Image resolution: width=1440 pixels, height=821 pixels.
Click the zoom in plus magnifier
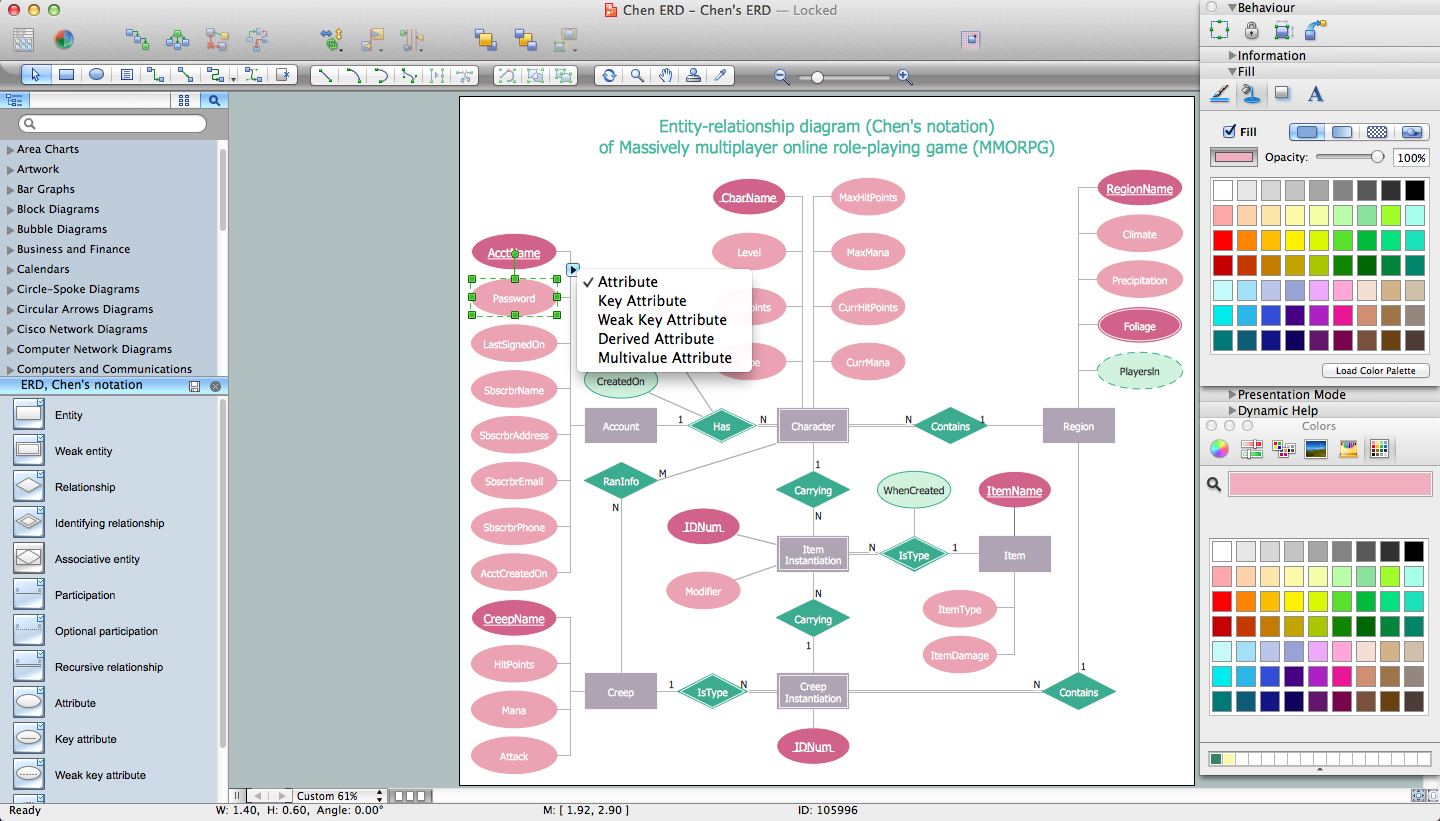click(904, 76)
